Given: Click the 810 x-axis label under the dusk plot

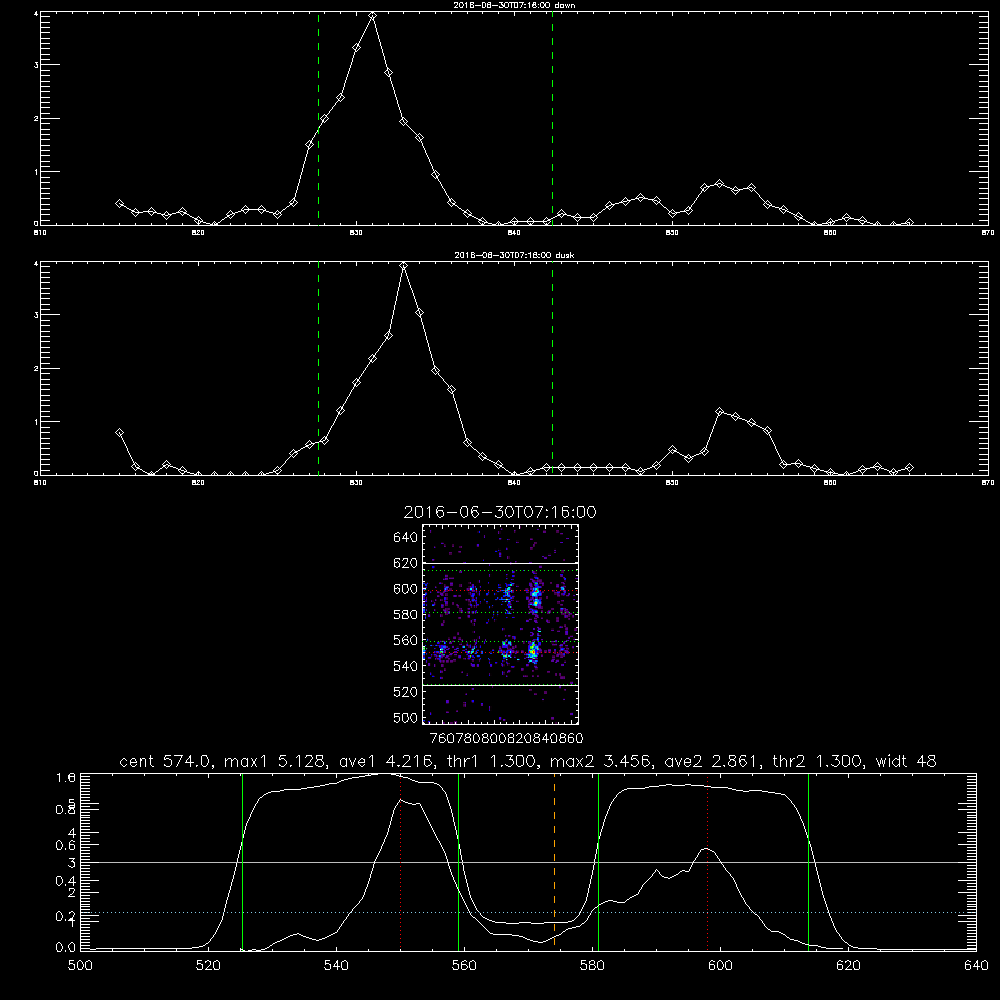Looking at the screenshot, I should pyautogui.click(x=40, y=483).
